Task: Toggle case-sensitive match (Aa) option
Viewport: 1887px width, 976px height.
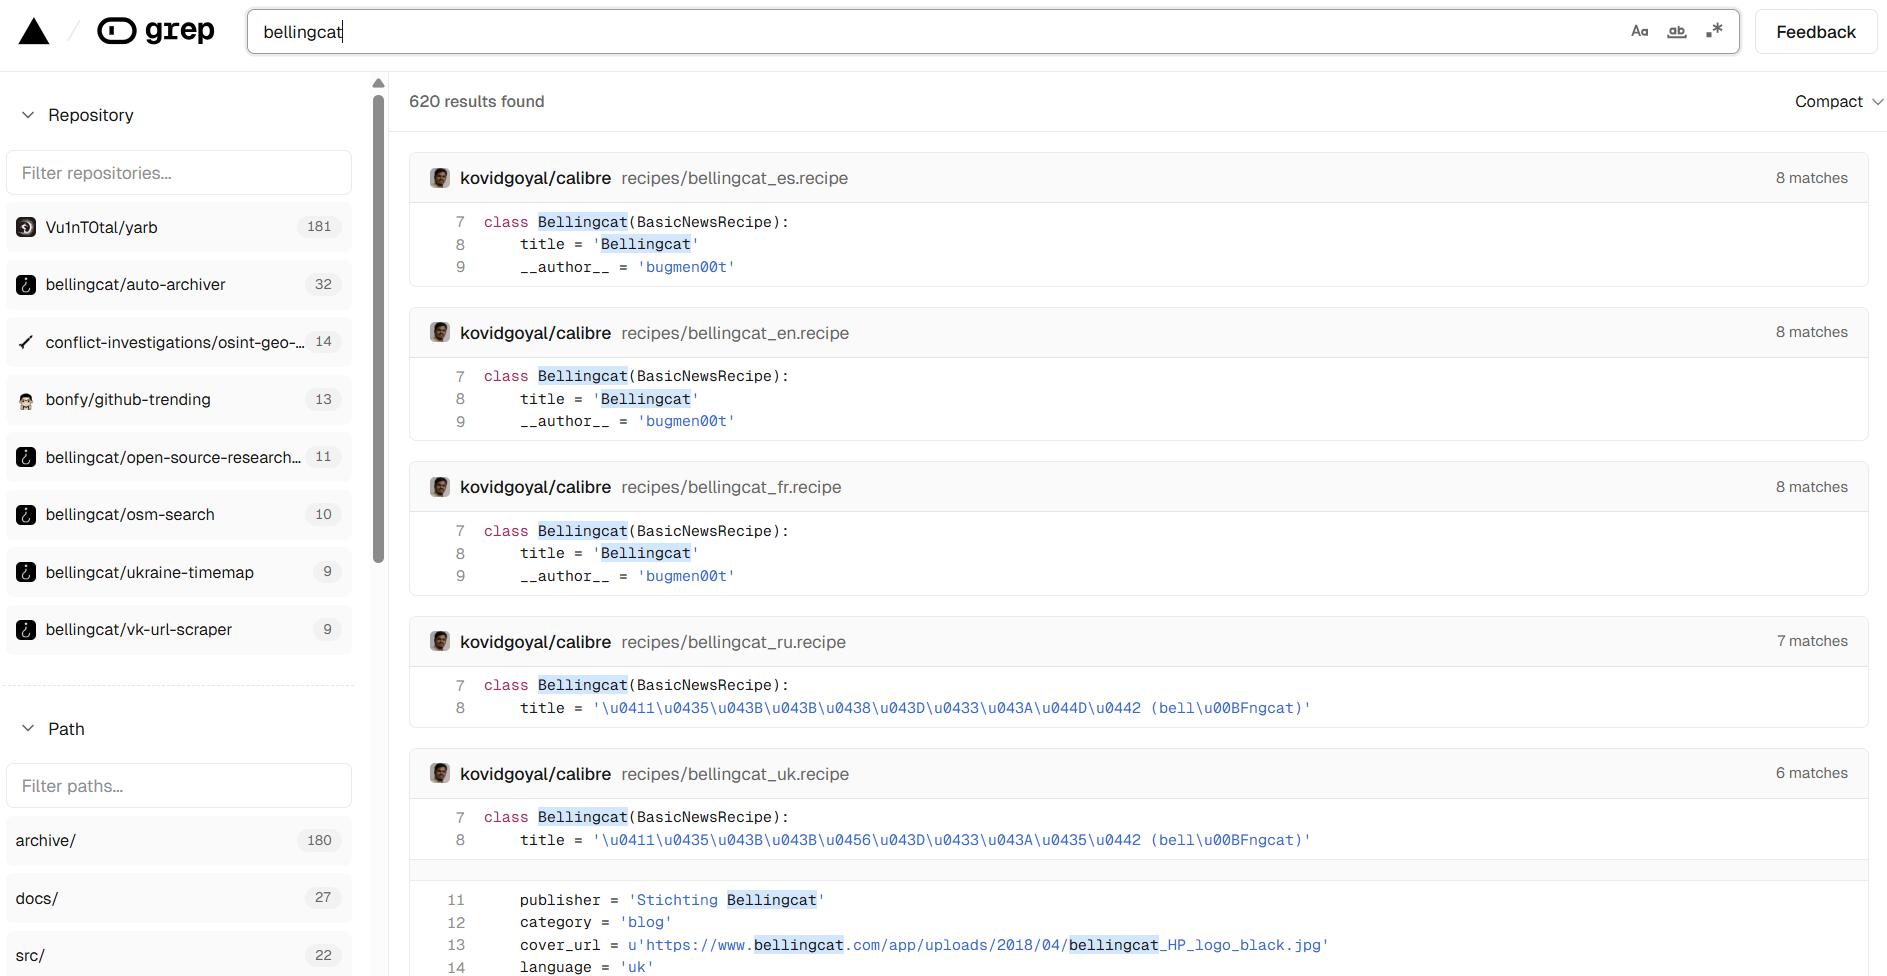Action: pyautogui.click(x=1639, y=31)
